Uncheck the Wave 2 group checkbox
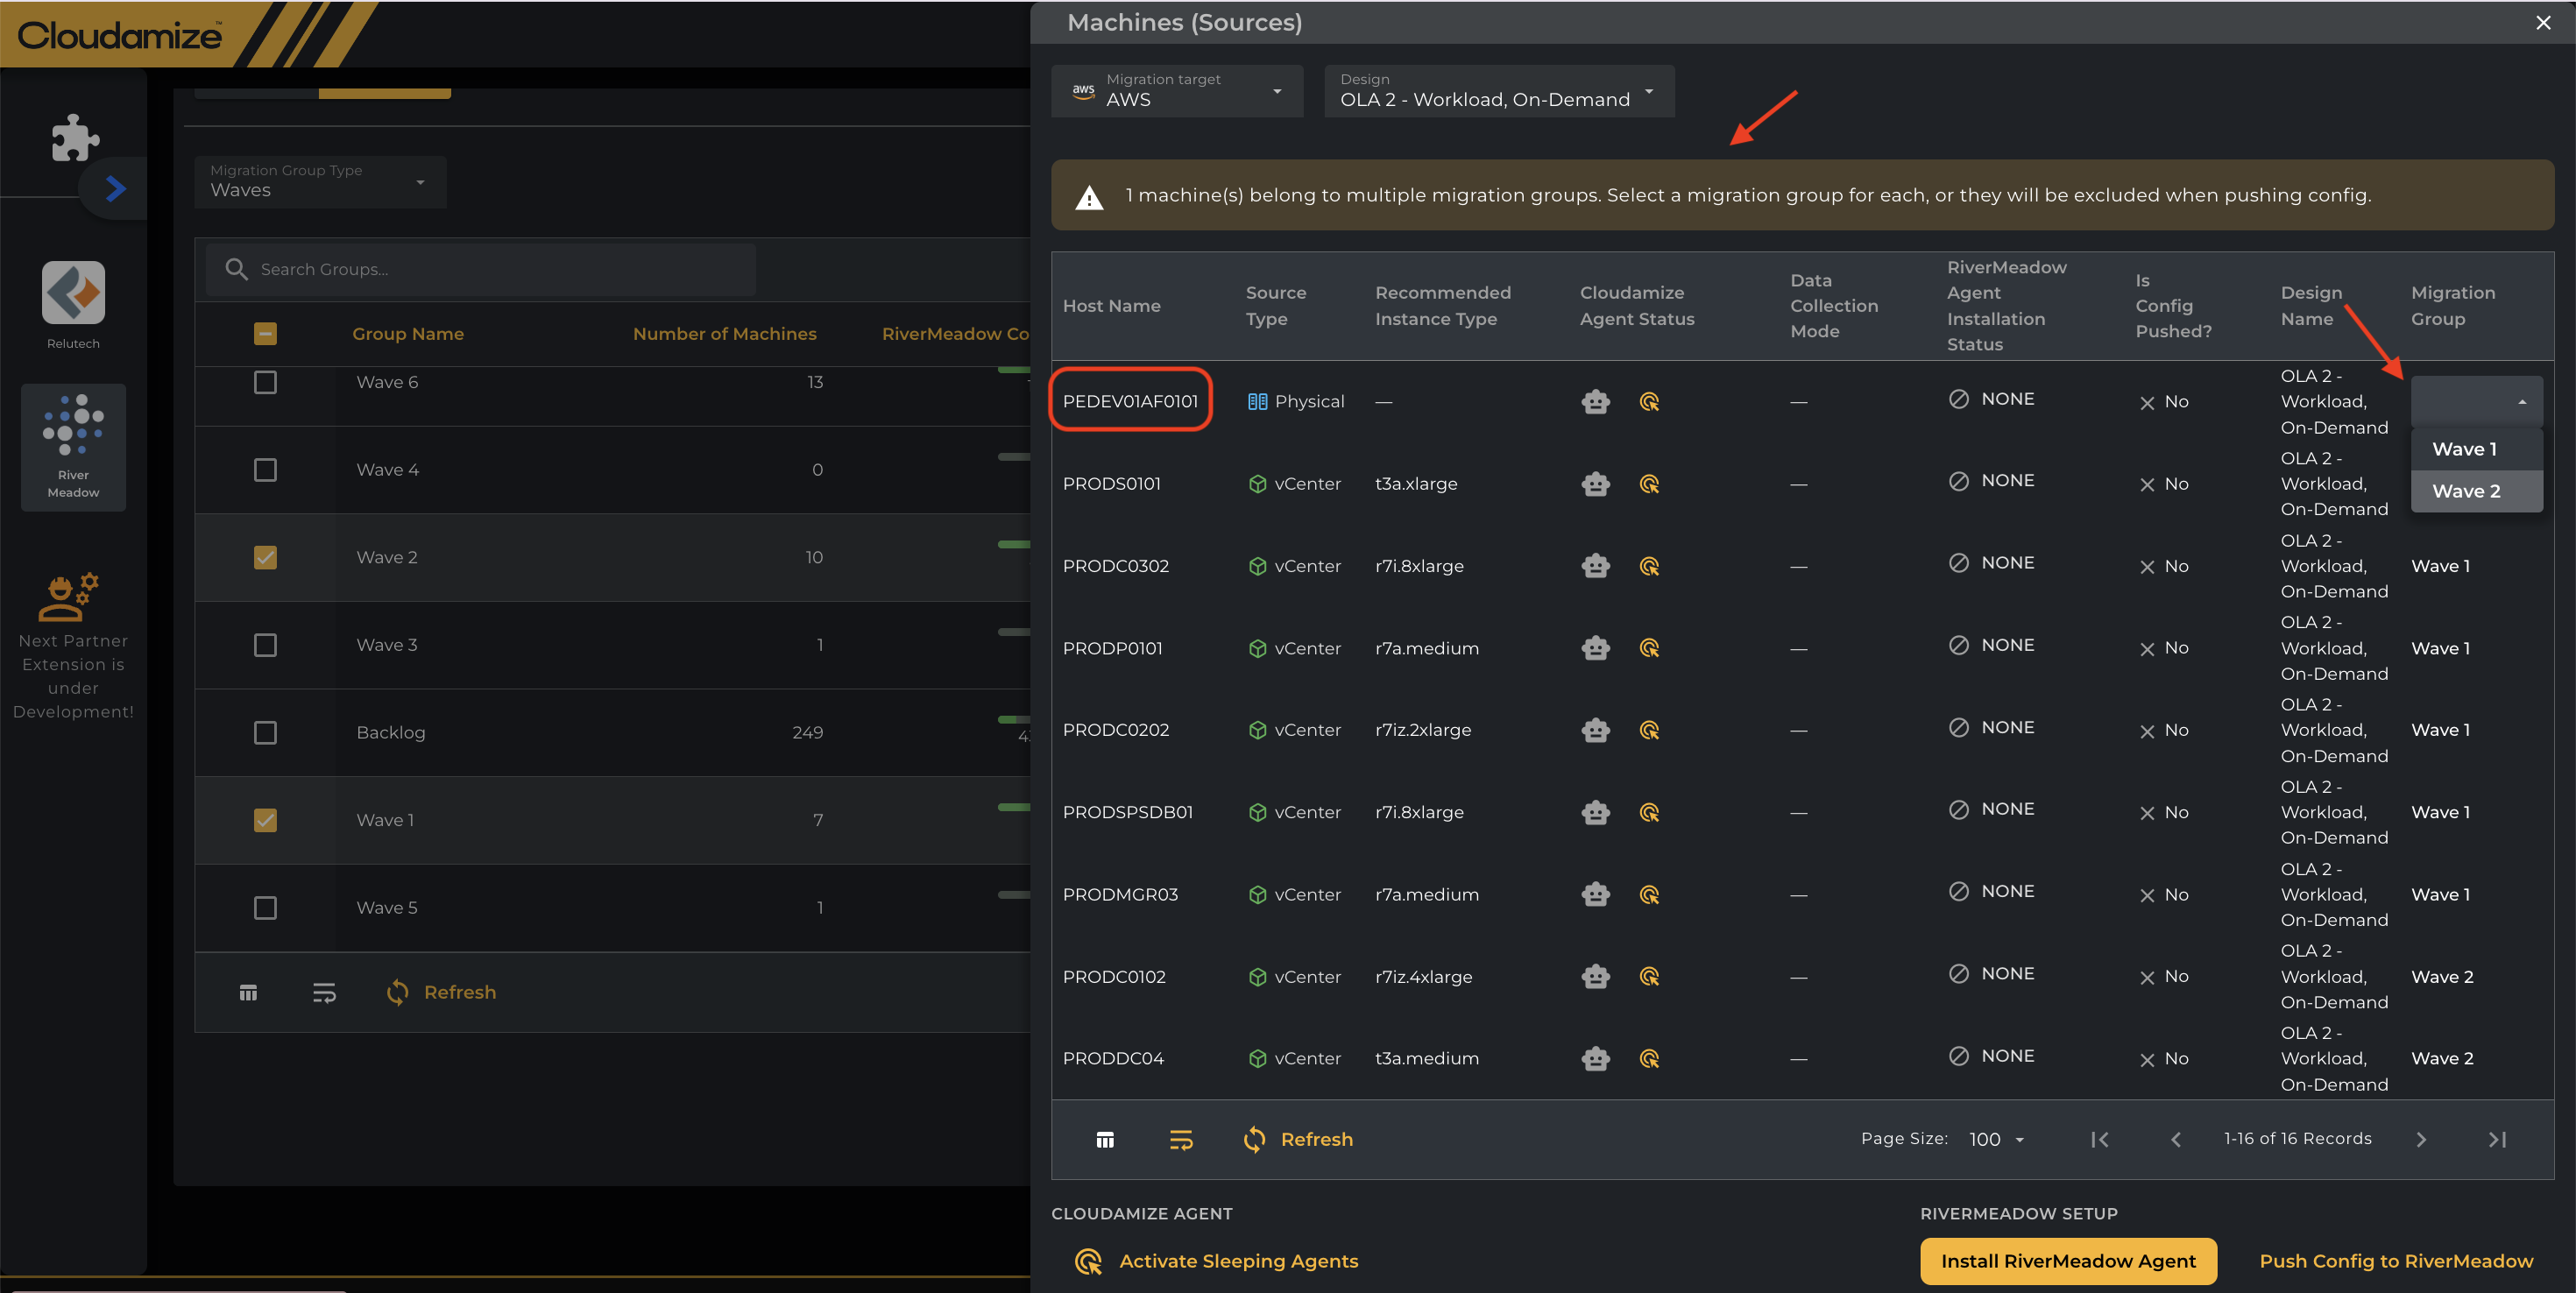The width and height of the screenshot is (2576, 1293). [265, 558]
